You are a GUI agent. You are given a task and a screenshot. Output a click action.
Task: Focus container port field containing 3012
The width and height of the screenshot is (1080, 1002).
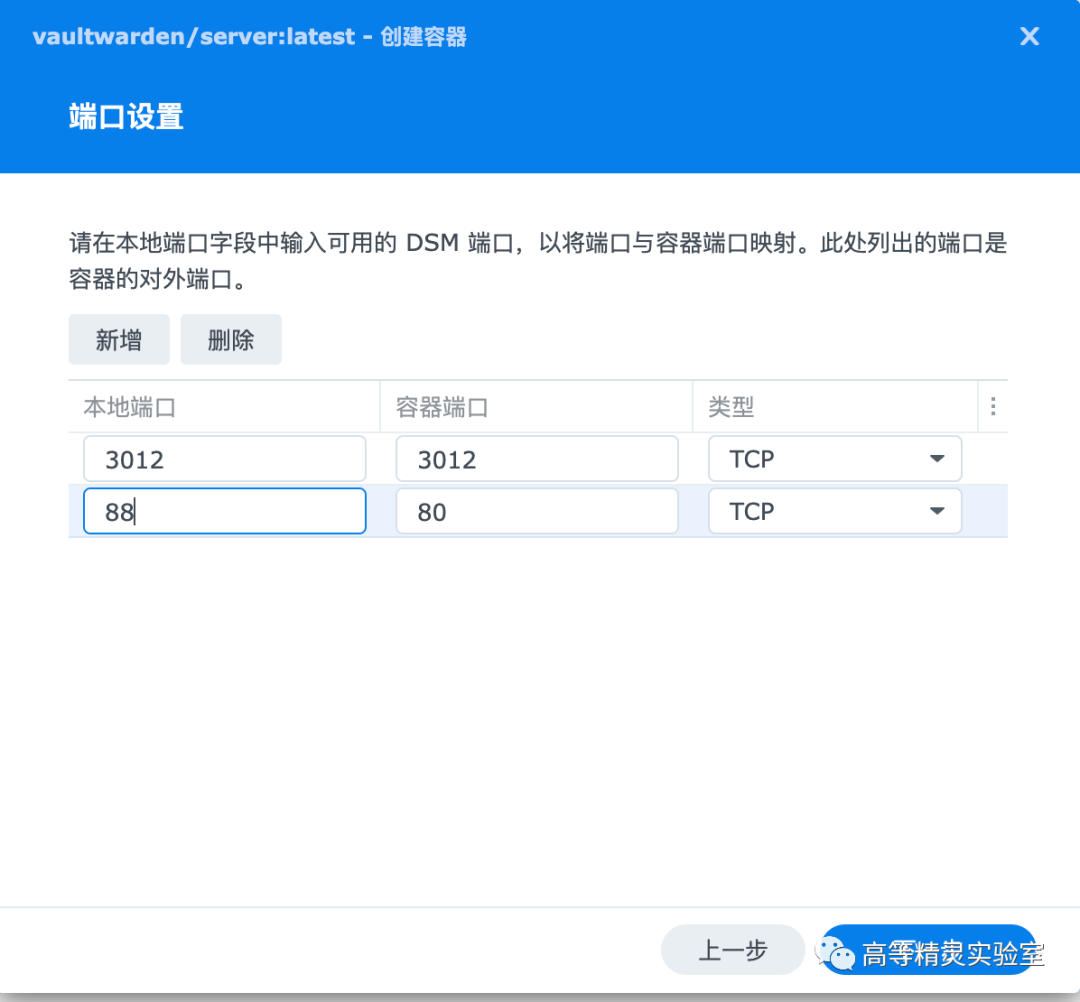pyautogui.click(x=537, y=459)
